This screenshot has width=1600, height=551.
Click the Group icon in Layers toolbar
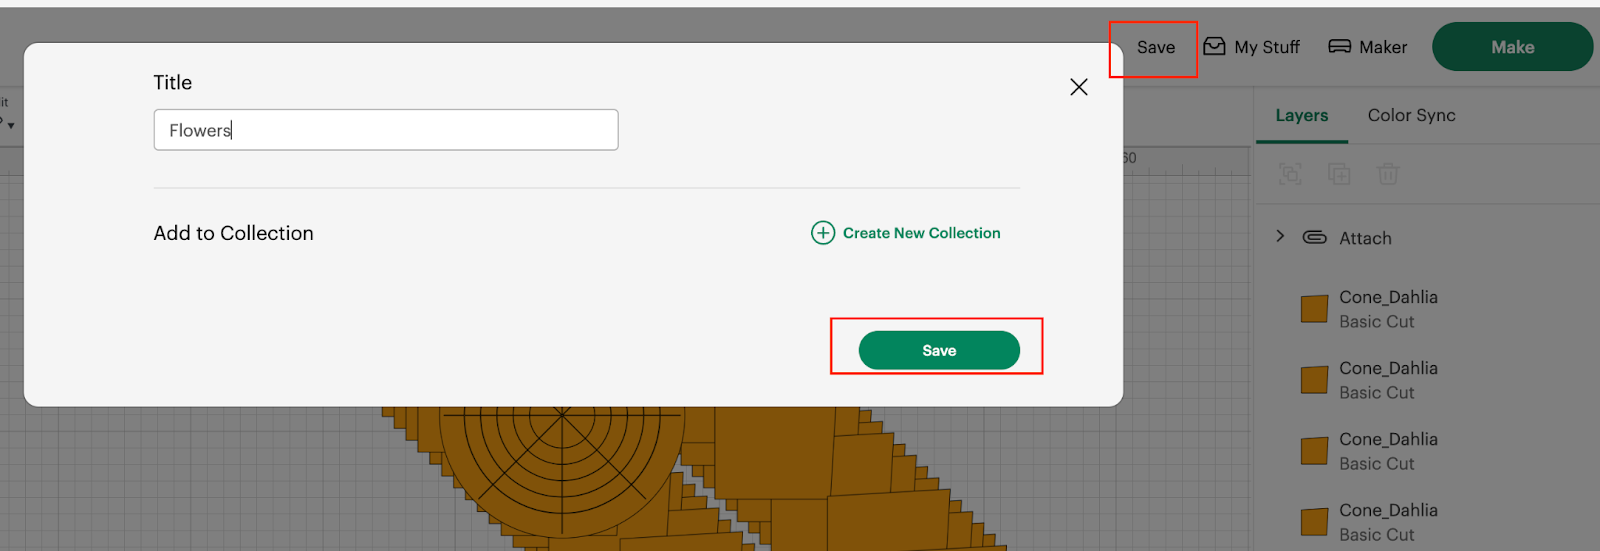[x=1290, y=174]
